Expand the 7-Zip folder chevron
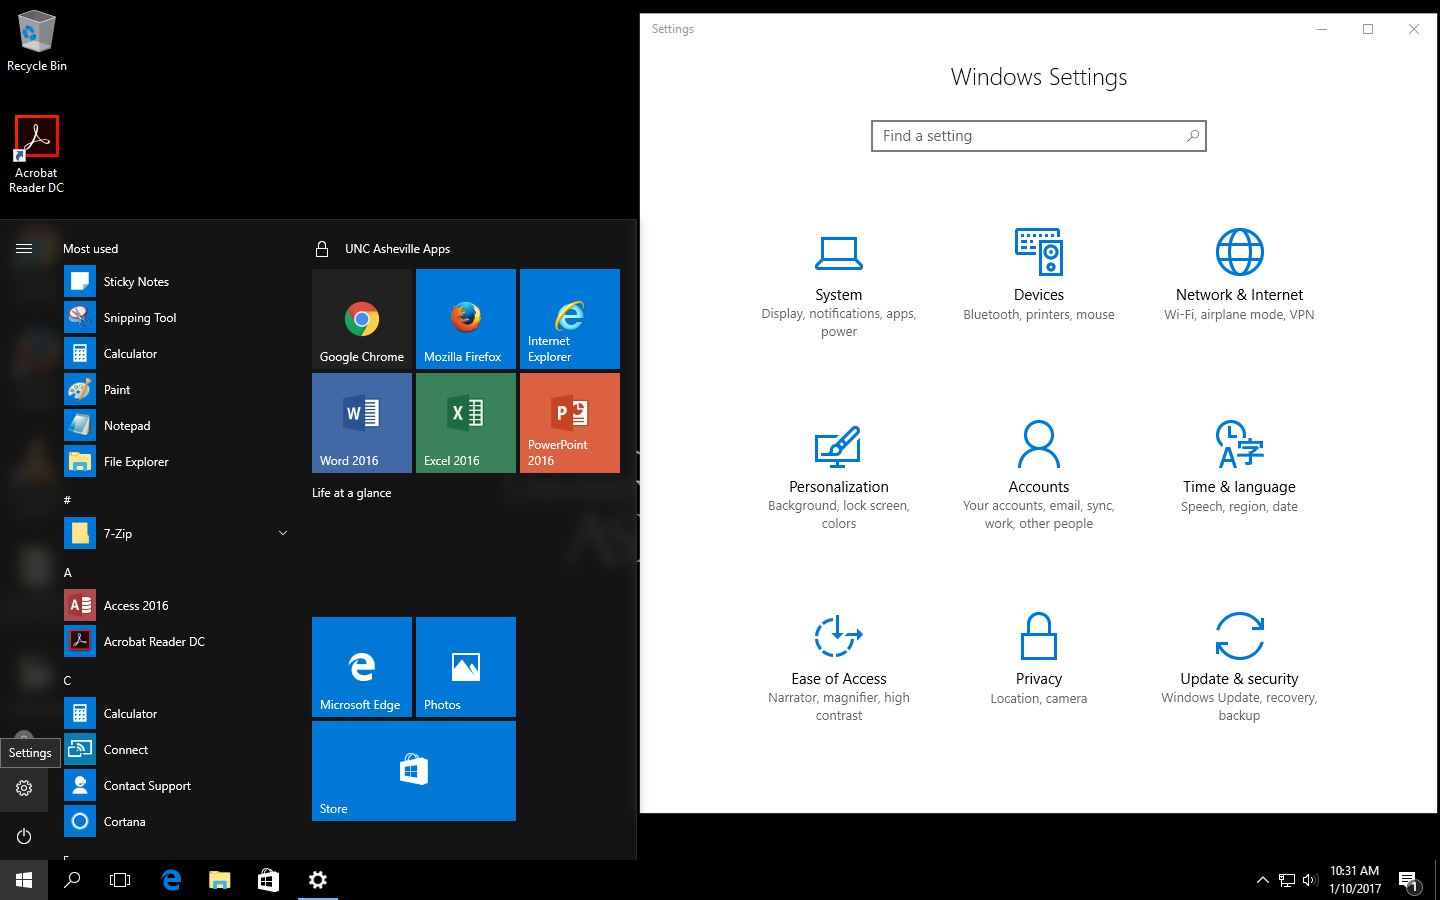1440x900 pixels. point(283,533)
